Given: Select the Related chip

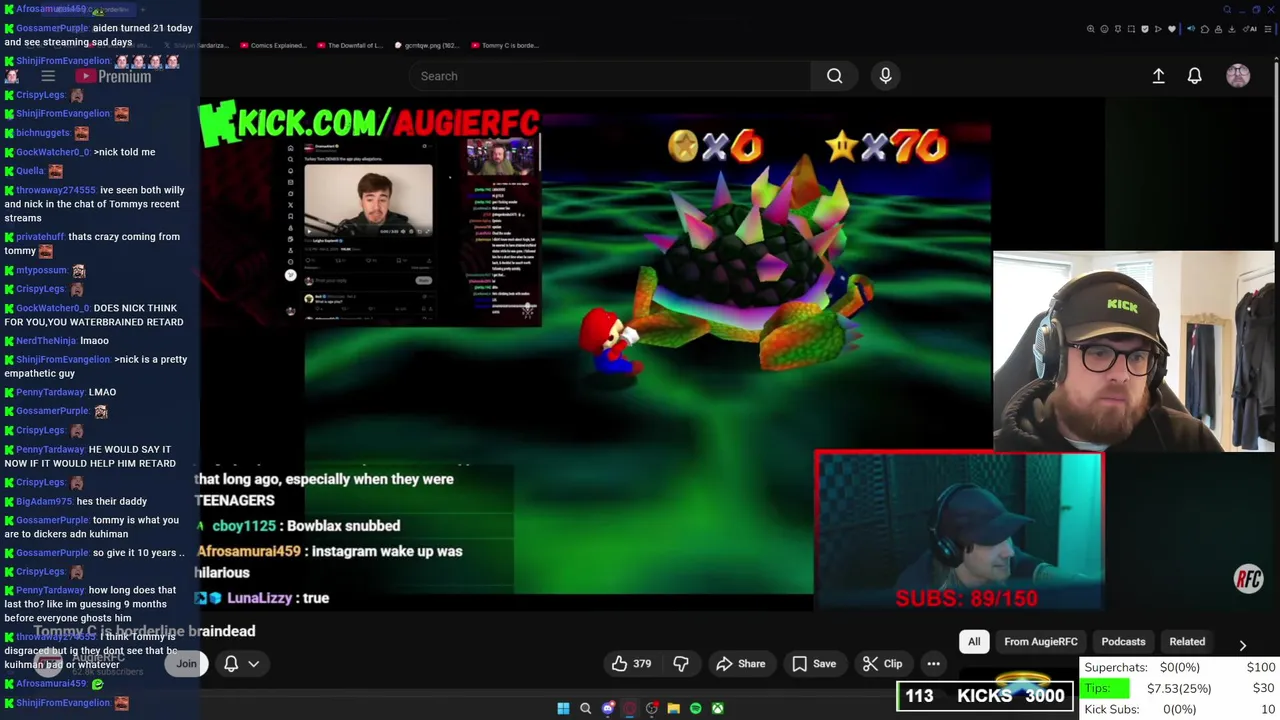Looking at the screenshot, I should (1187, 642).
